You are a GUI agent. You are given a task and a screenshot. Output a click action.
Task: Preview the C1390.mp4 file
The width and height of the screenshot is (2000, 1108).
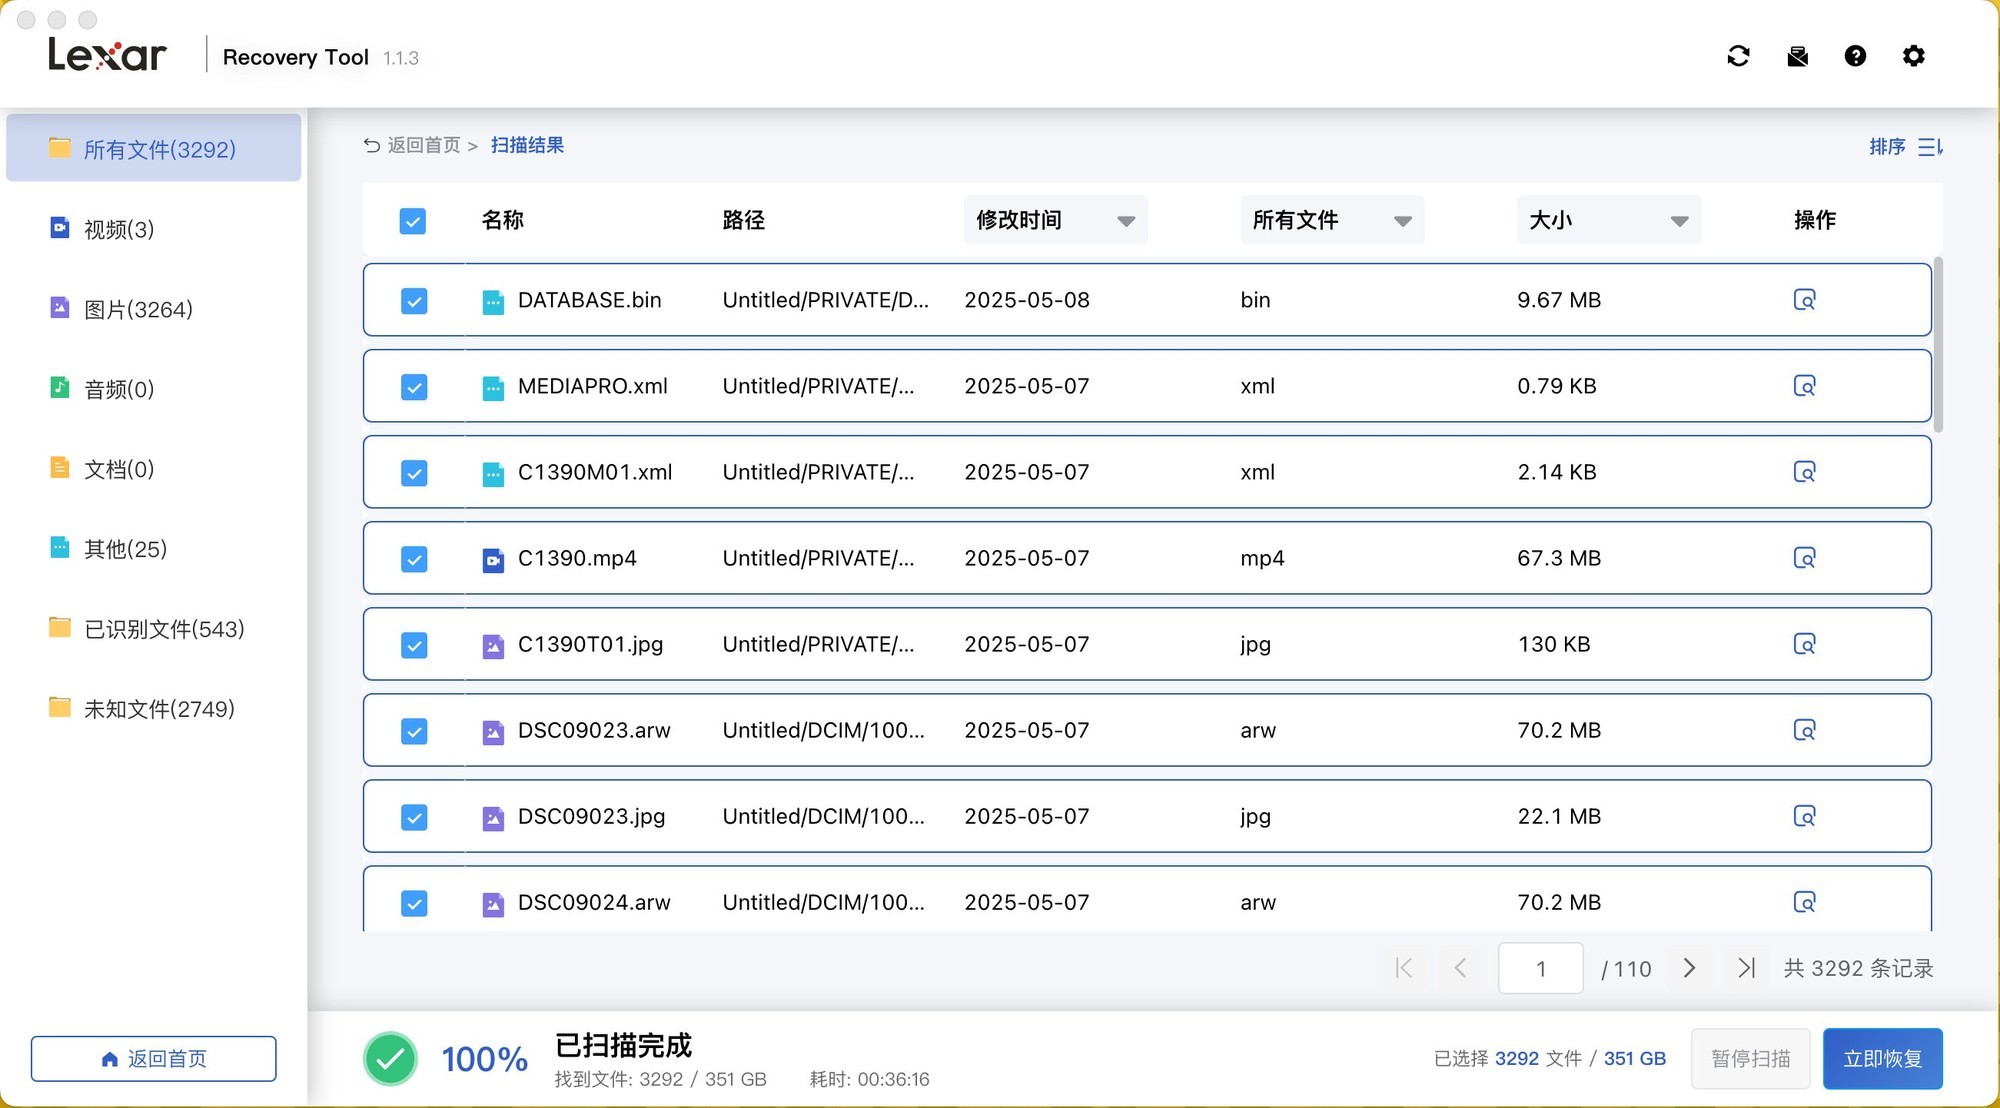[1804, 558]
